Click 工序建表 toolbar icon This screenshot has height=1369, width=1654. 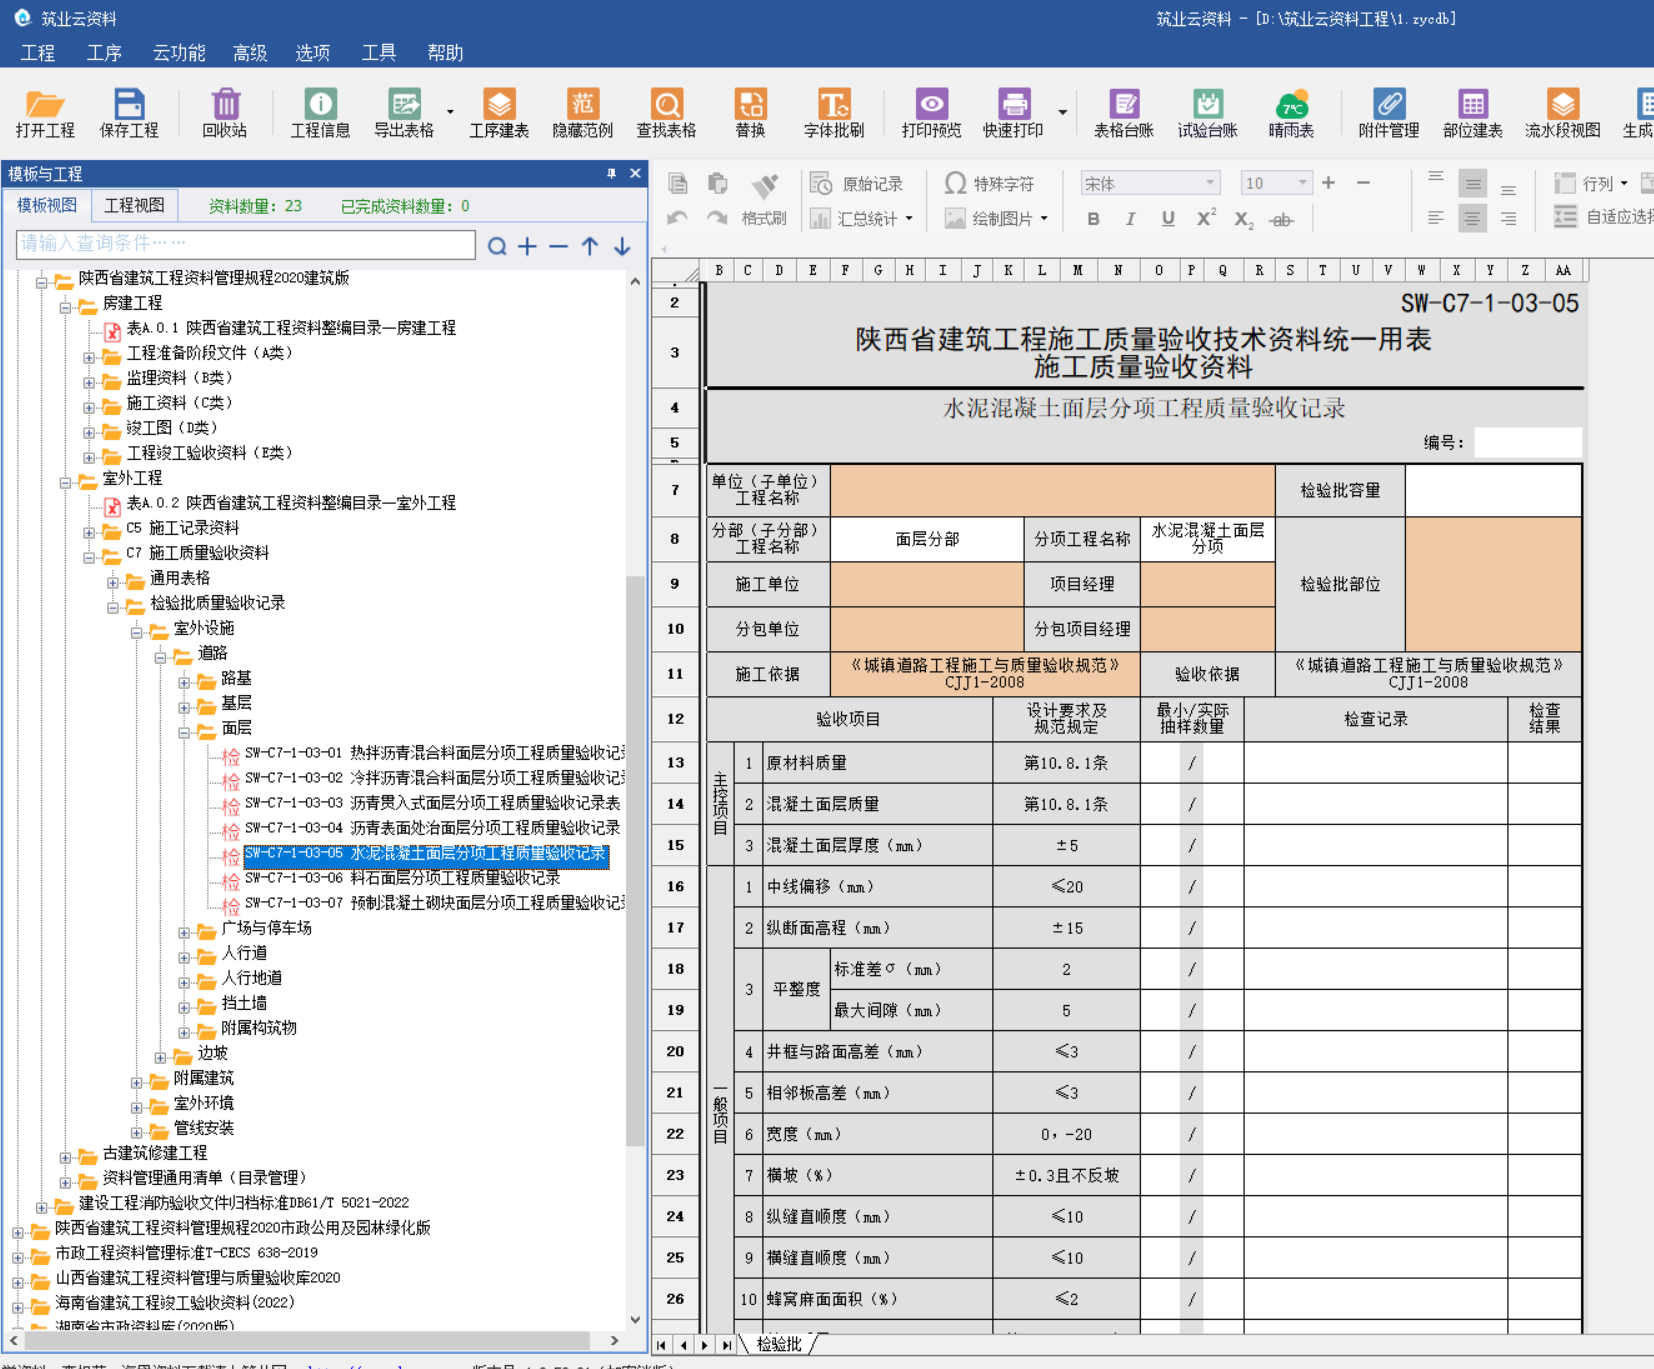[x=499, y=113]
